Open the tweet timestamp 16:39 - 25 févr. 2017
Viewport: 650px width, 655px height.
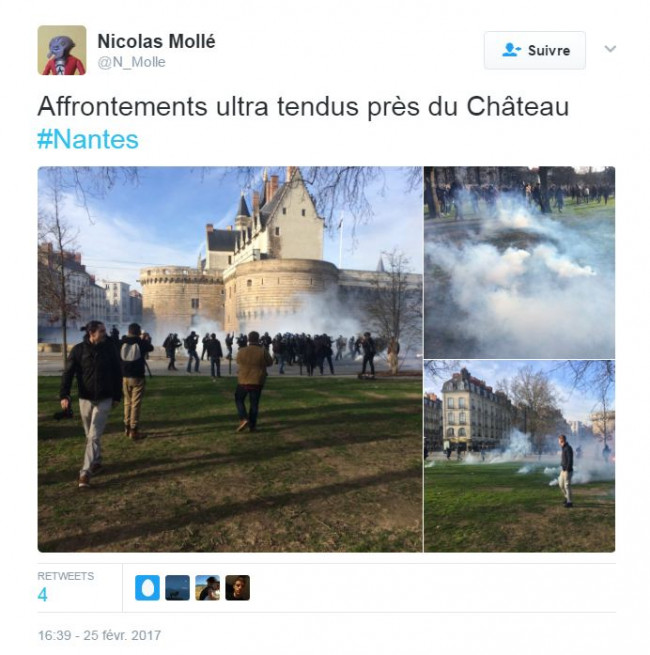coord(99,635)
